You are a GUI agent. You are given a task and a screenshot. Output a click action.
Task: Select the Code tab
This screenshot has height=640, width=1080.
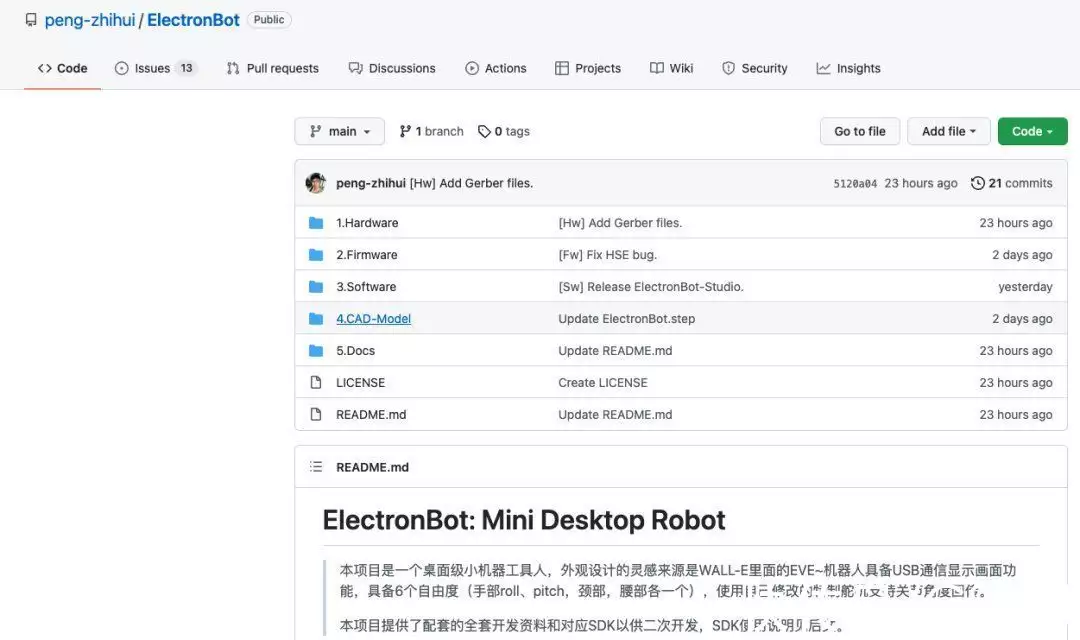pyautogui.click(x=63, y=68)
